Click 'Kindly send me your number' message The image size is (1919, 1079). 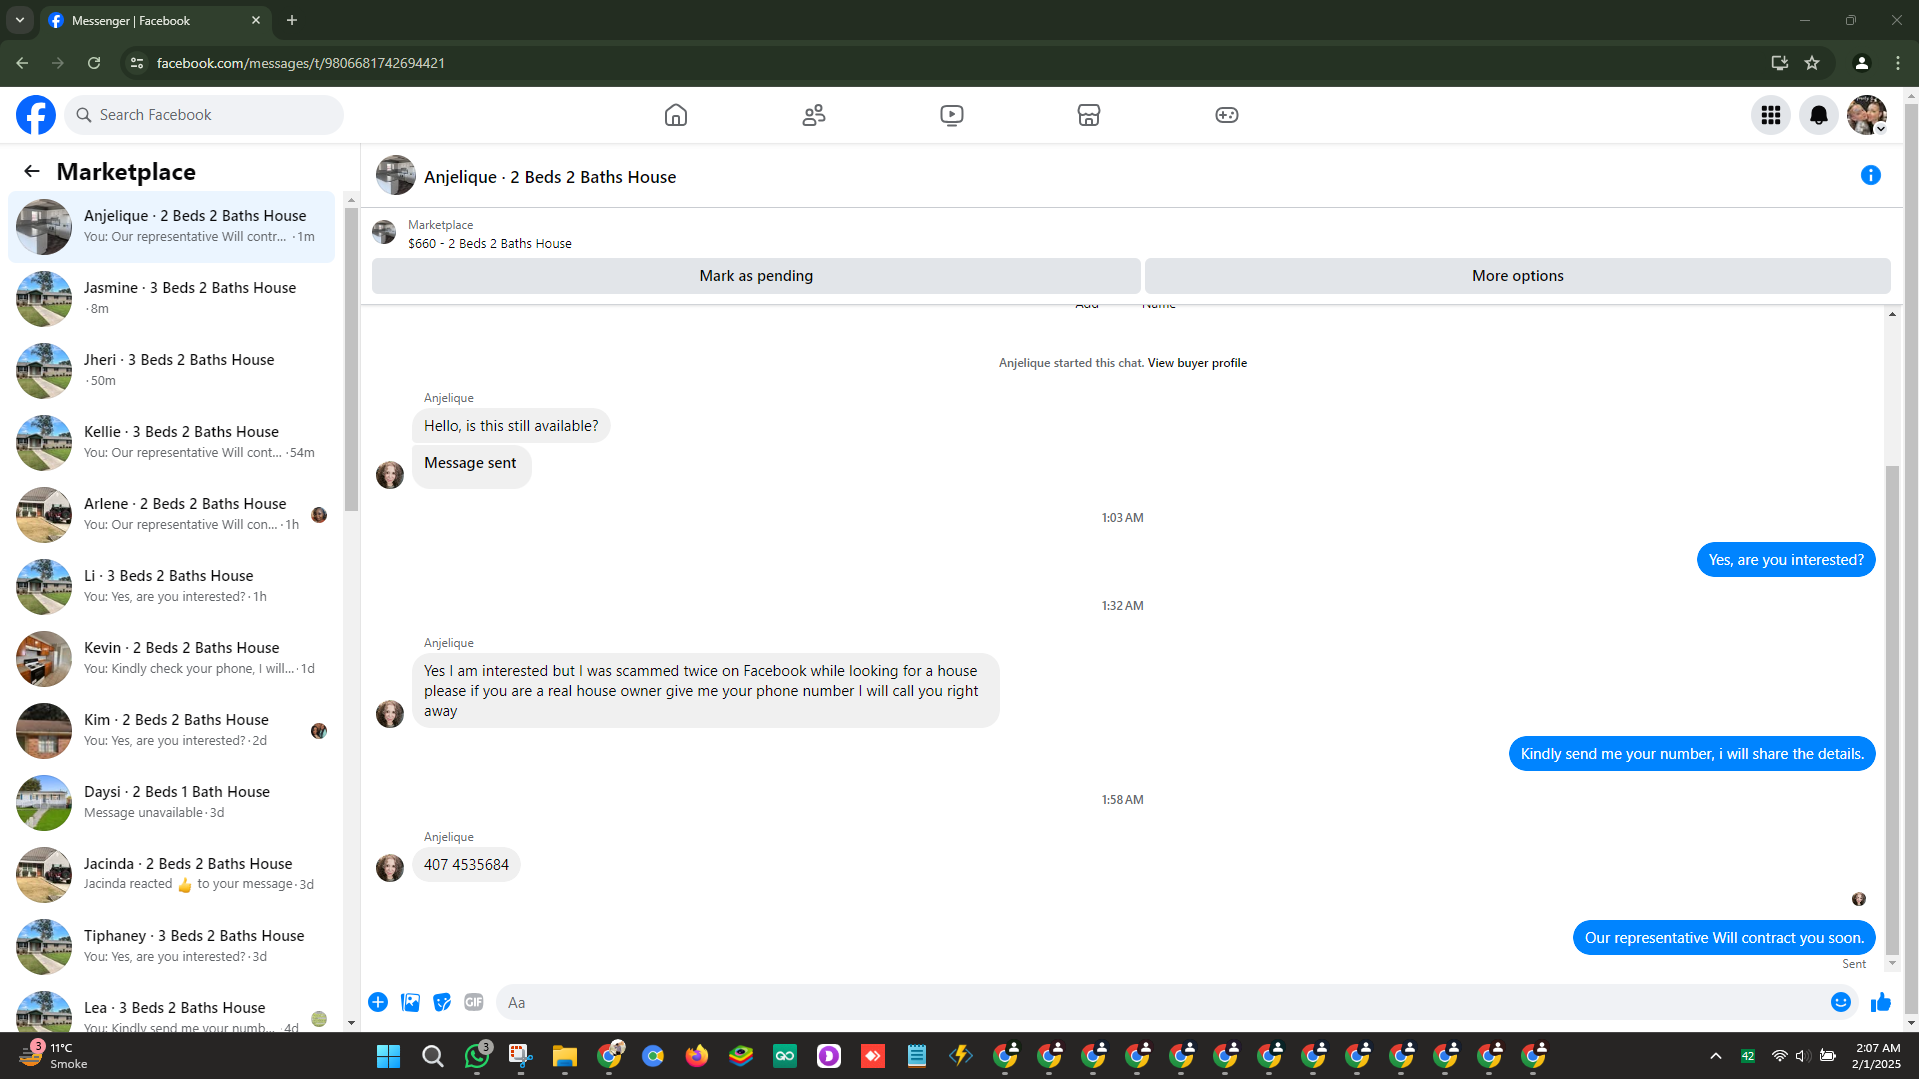[x=1692, y=754]
